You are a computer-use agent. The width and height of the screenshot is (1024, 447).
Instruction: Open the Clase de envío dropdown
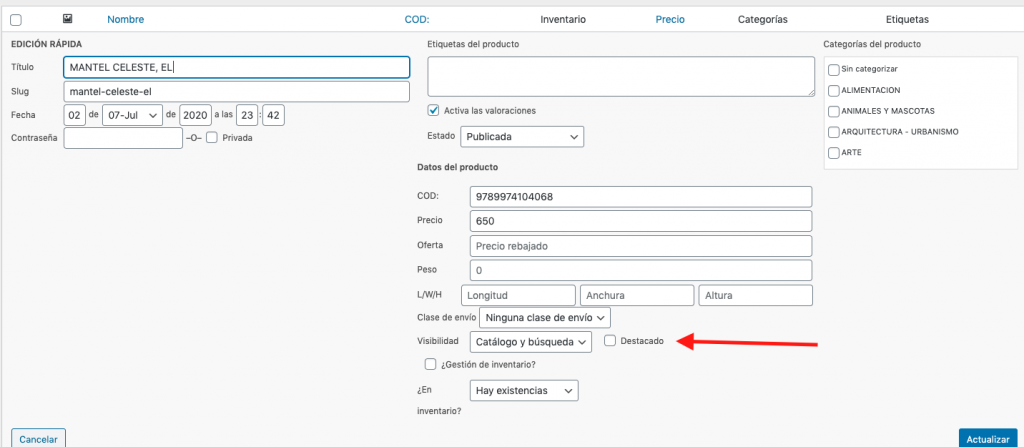coord(545,318)
